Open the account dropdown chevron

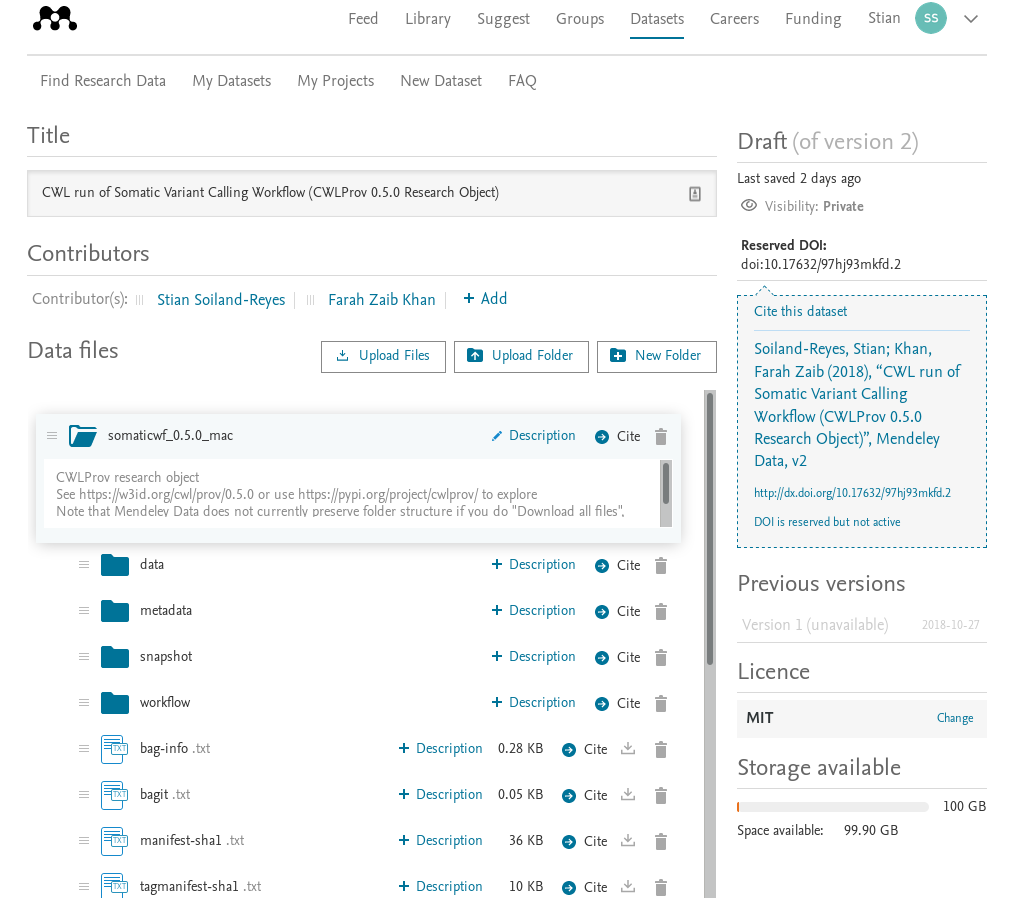pyautogui.click(x=971, y=19)
